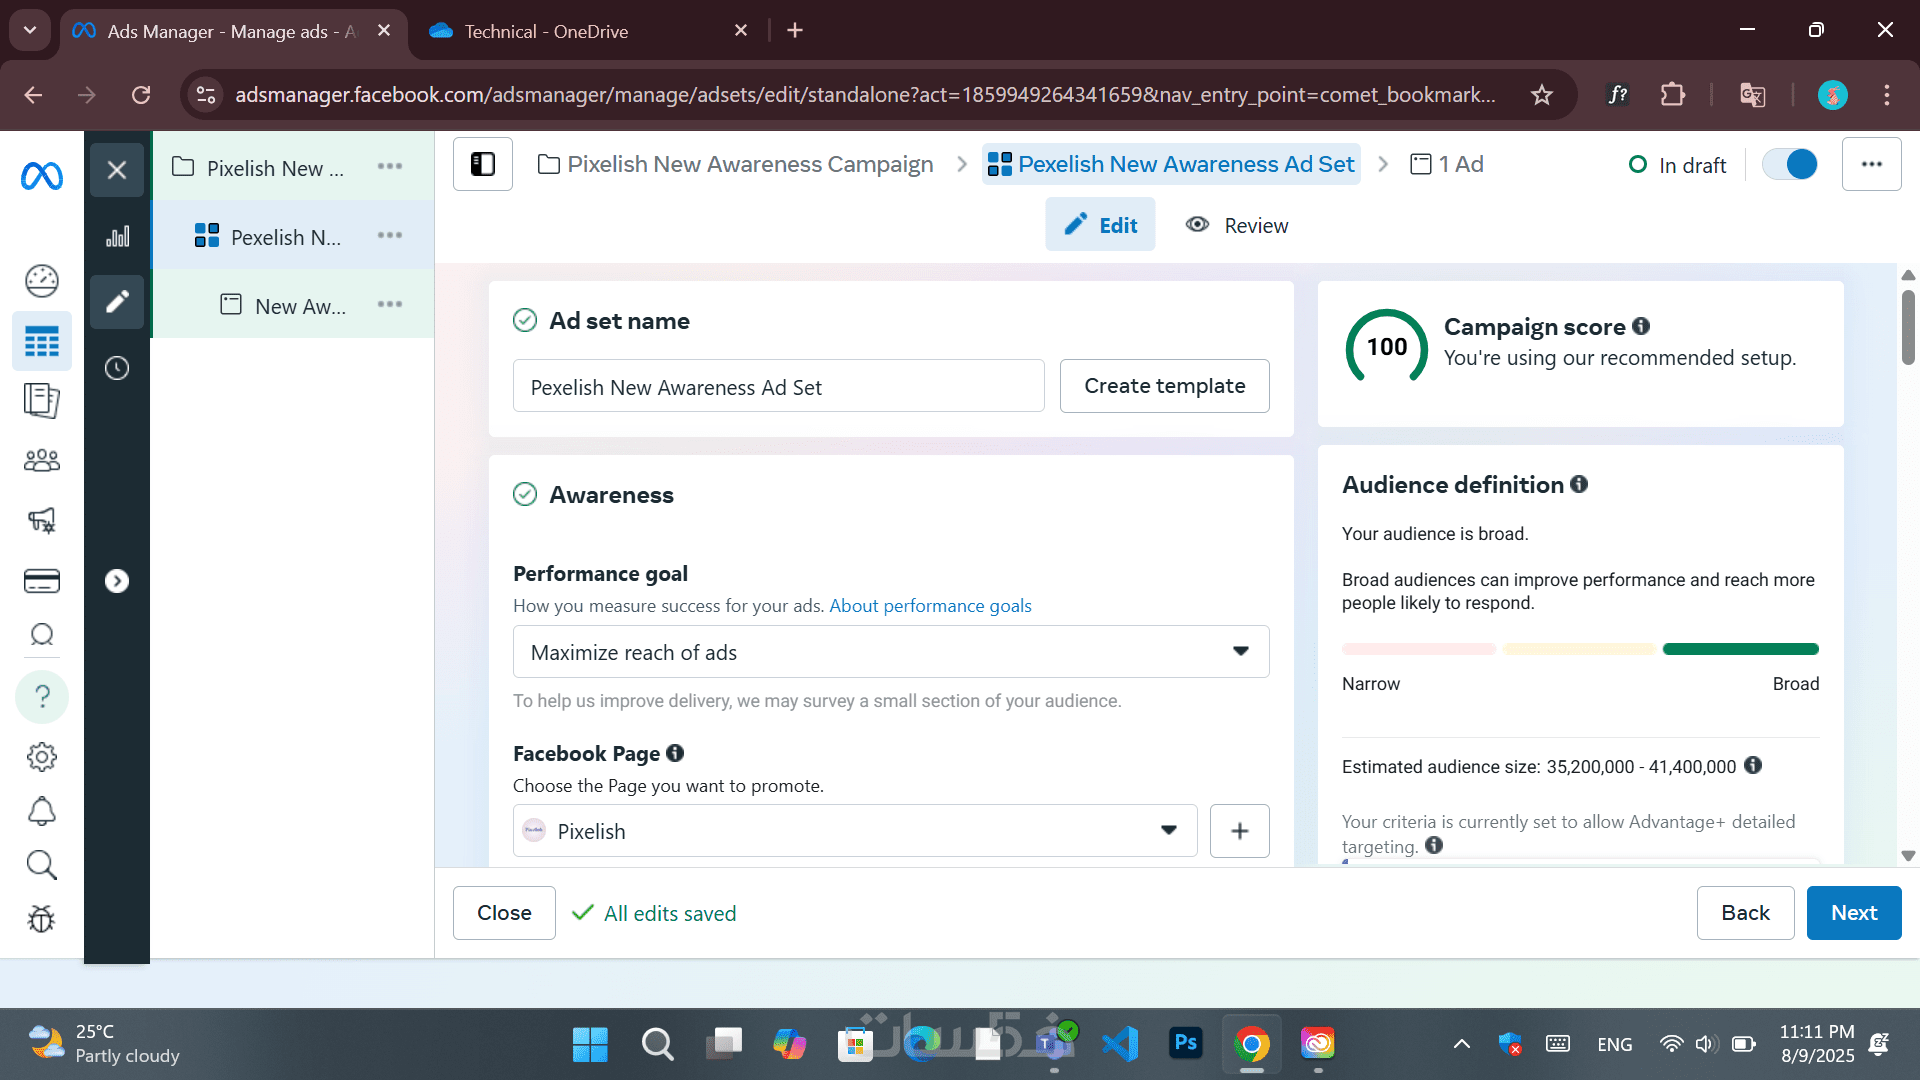
Task: Click the notifications bell icon
Action: [x=42, y=811]
